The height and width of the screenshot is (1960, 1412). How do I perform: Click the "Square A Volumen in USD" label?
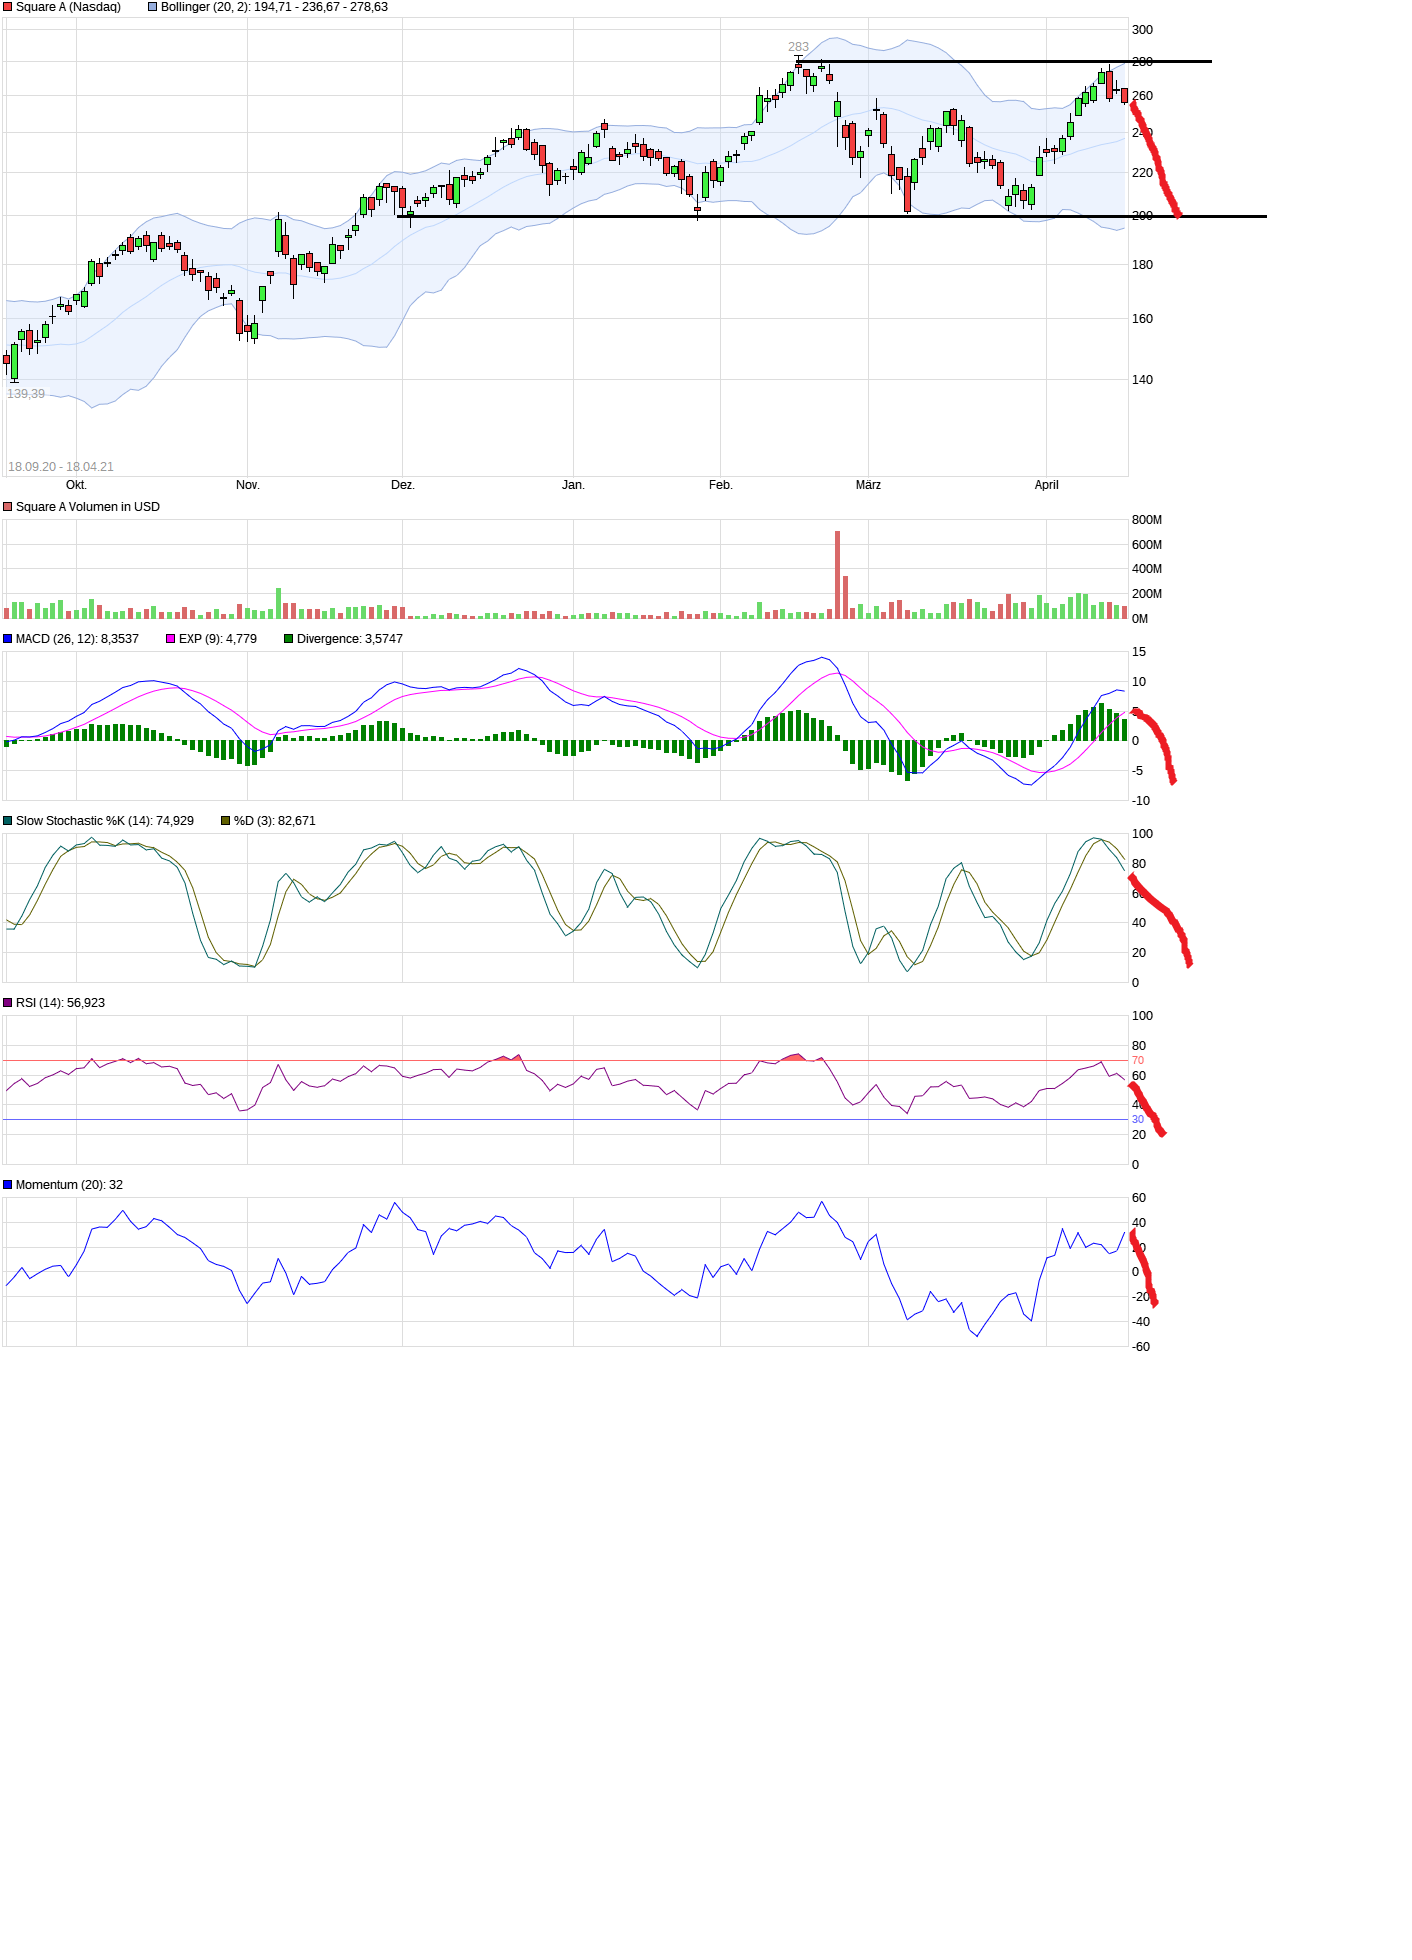click(x=88, y=507)
